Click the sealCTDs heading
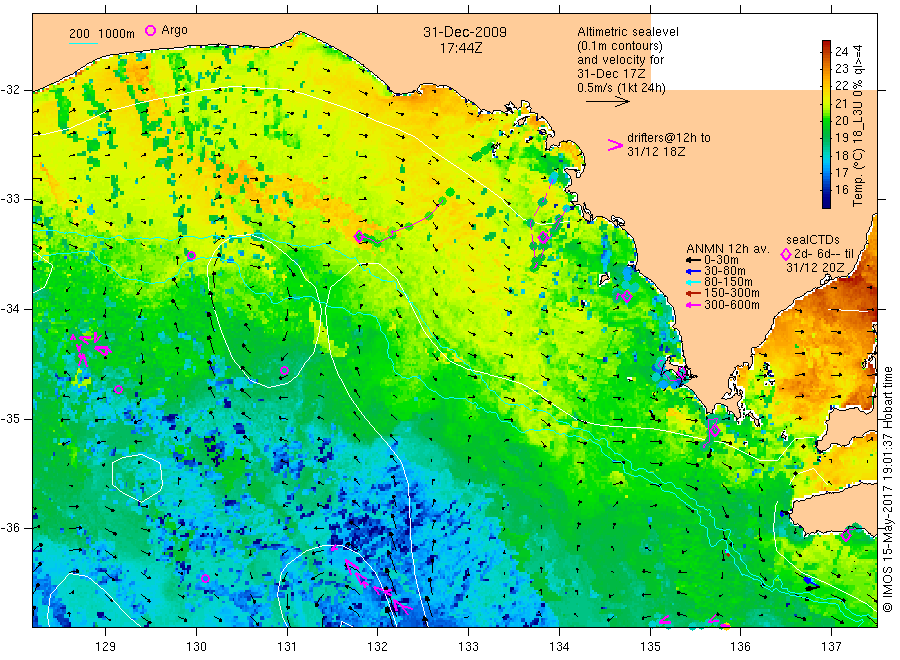900x660 pixels. (x=813, y=240)
